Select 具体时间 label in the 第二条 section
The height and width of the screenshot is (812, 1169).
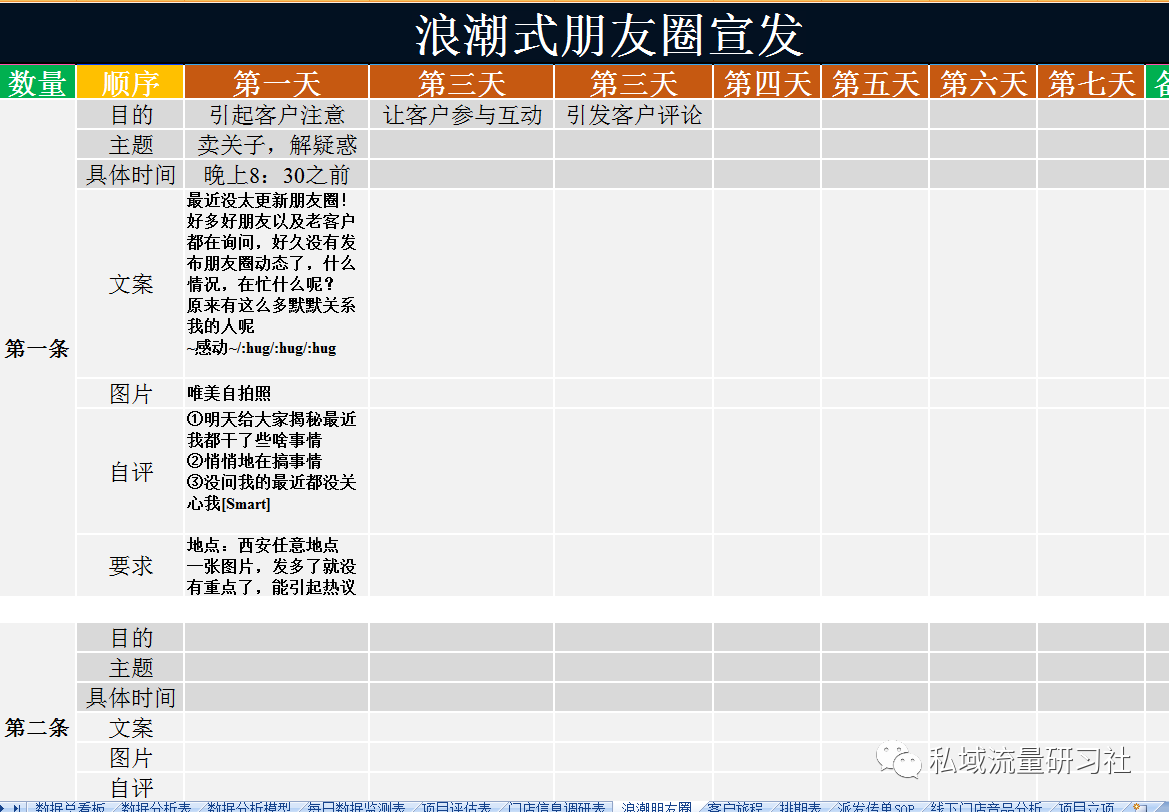(130, 697)
